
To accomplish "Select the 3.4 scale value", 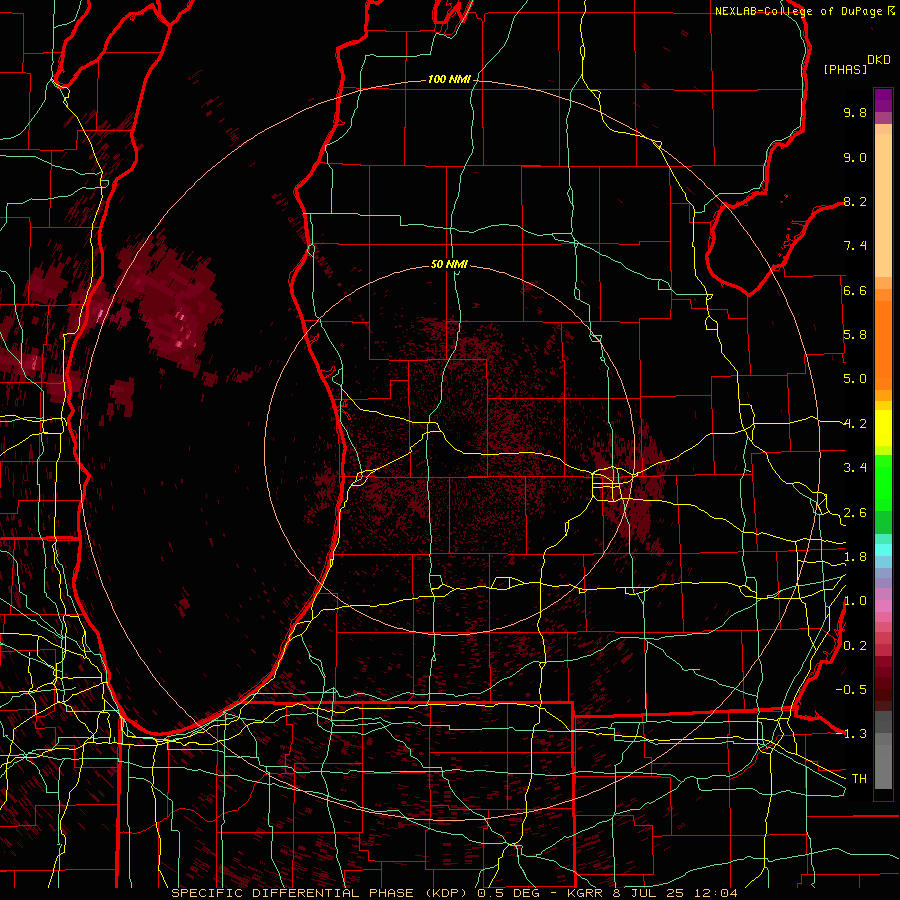I will point(855,468).
